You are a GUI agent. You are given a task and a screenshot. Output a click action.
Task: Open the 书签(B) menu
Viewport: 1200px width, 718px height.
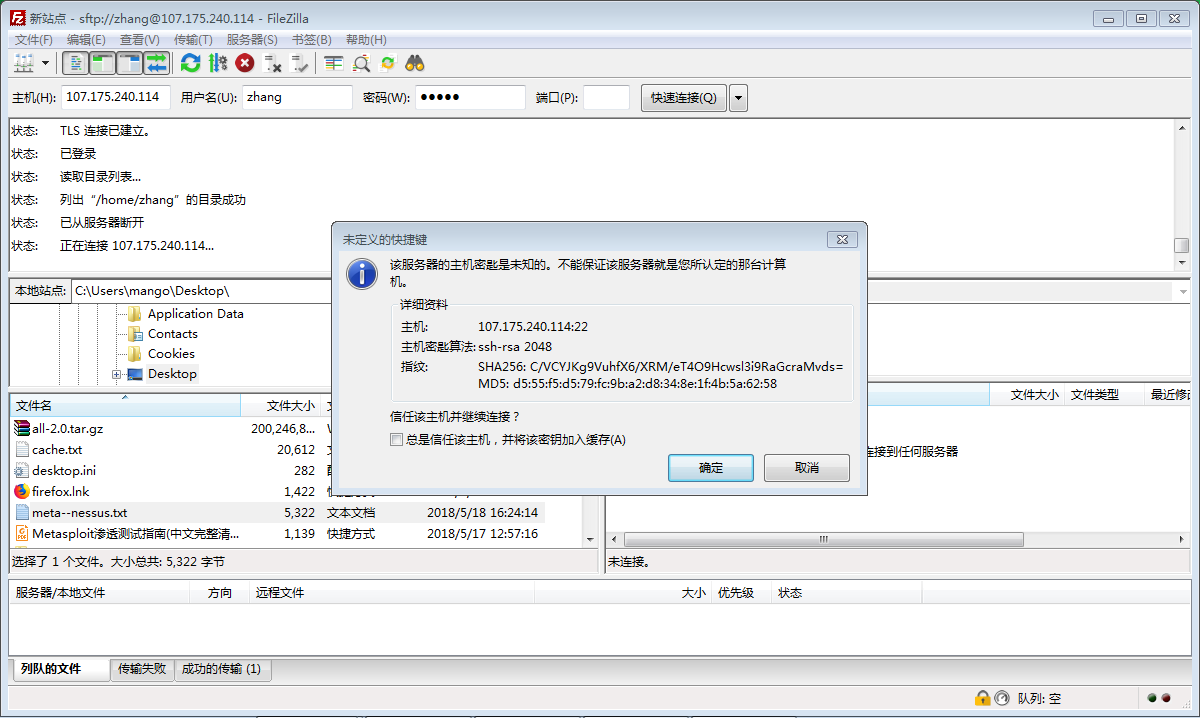point(311,39)
